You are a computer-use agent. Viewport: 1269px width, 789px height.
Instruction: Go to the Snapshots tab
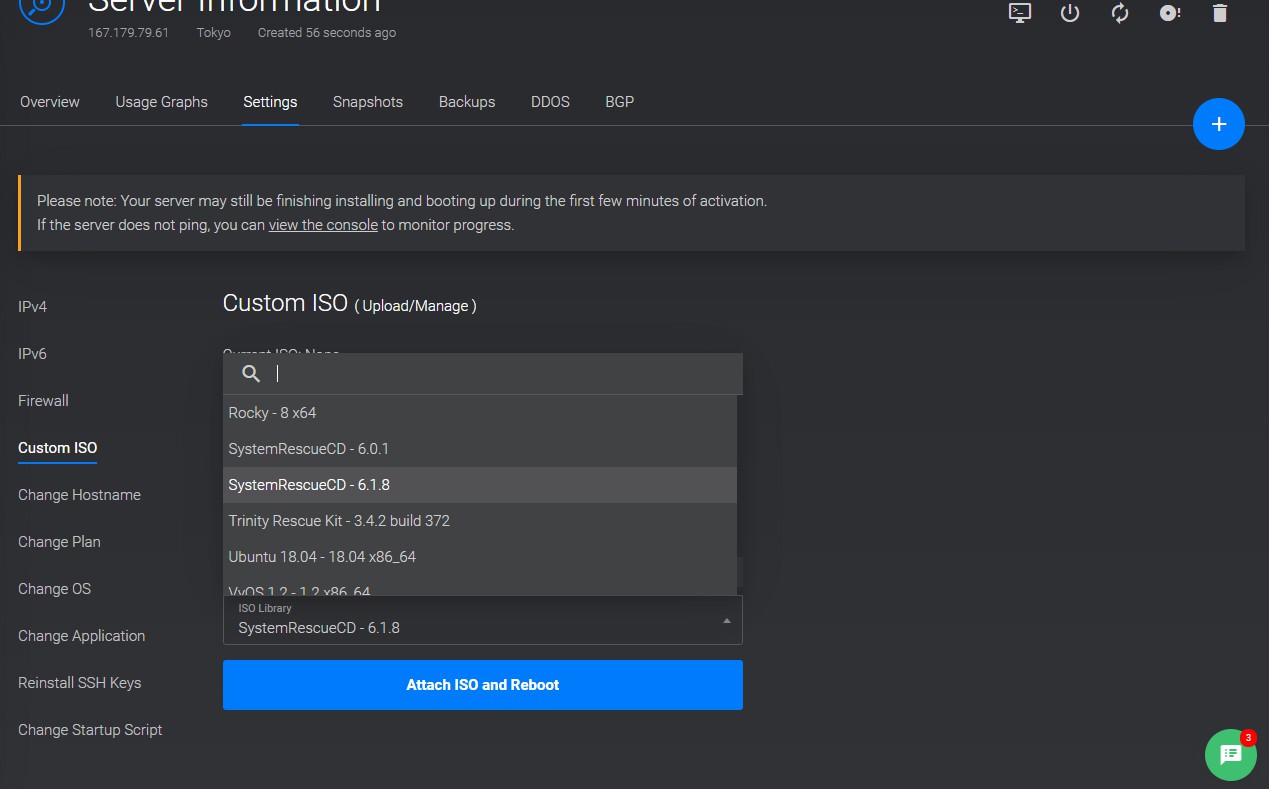tap(368, 102)
